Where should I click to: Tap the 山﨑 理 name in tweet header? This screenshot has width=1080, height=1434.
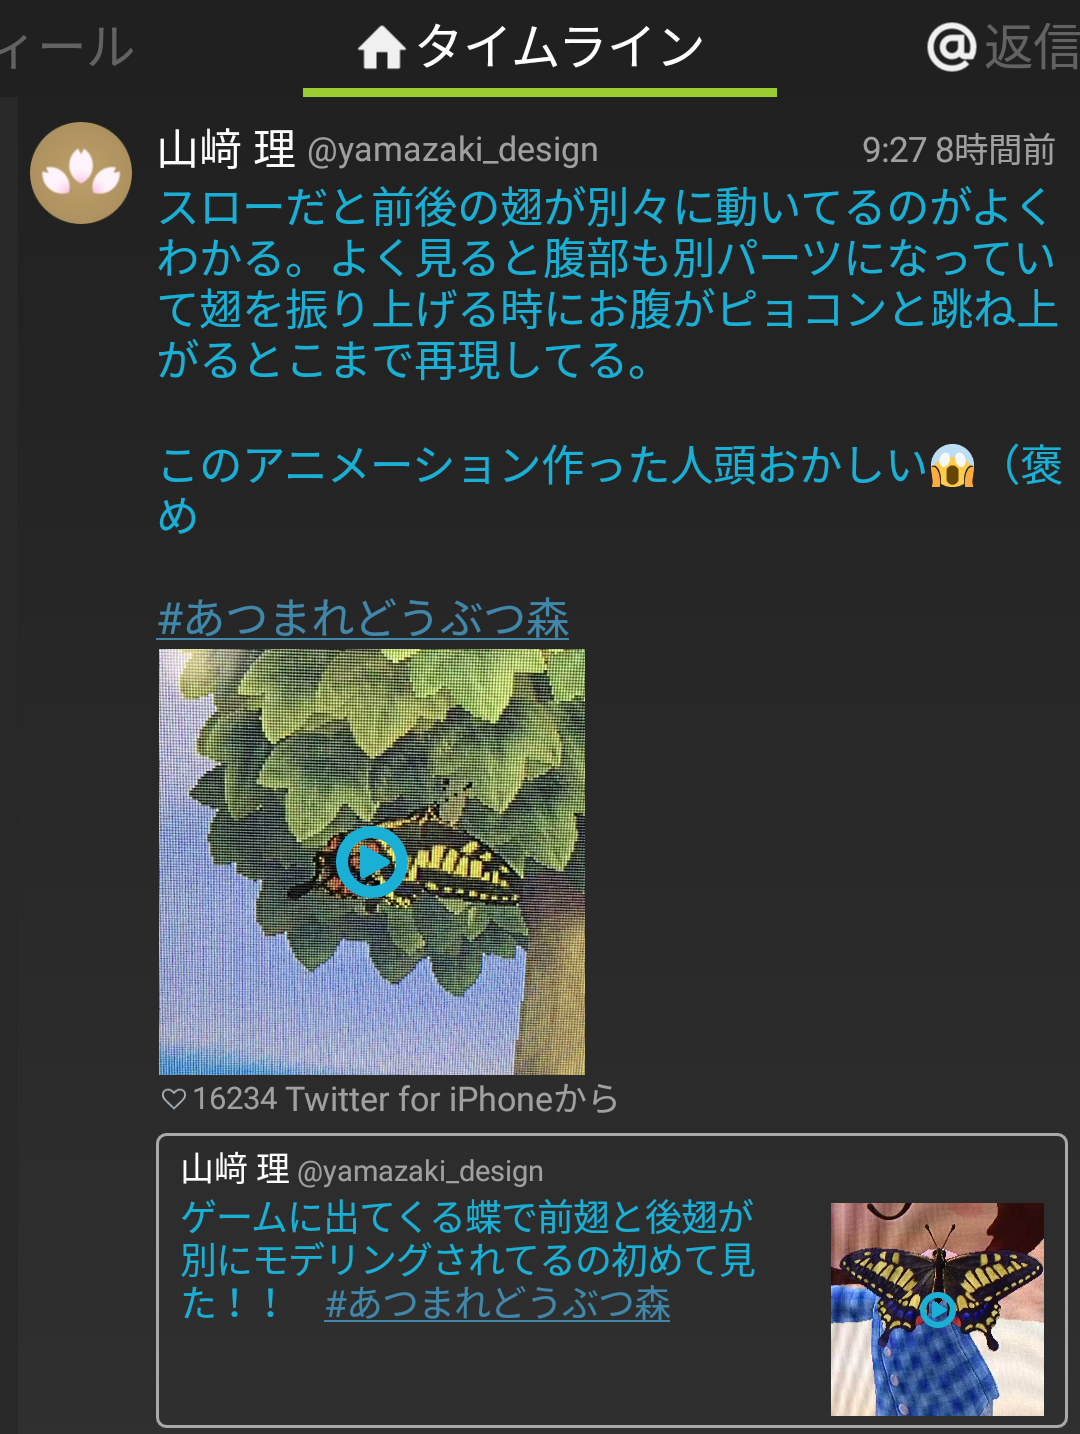[227, 150]
